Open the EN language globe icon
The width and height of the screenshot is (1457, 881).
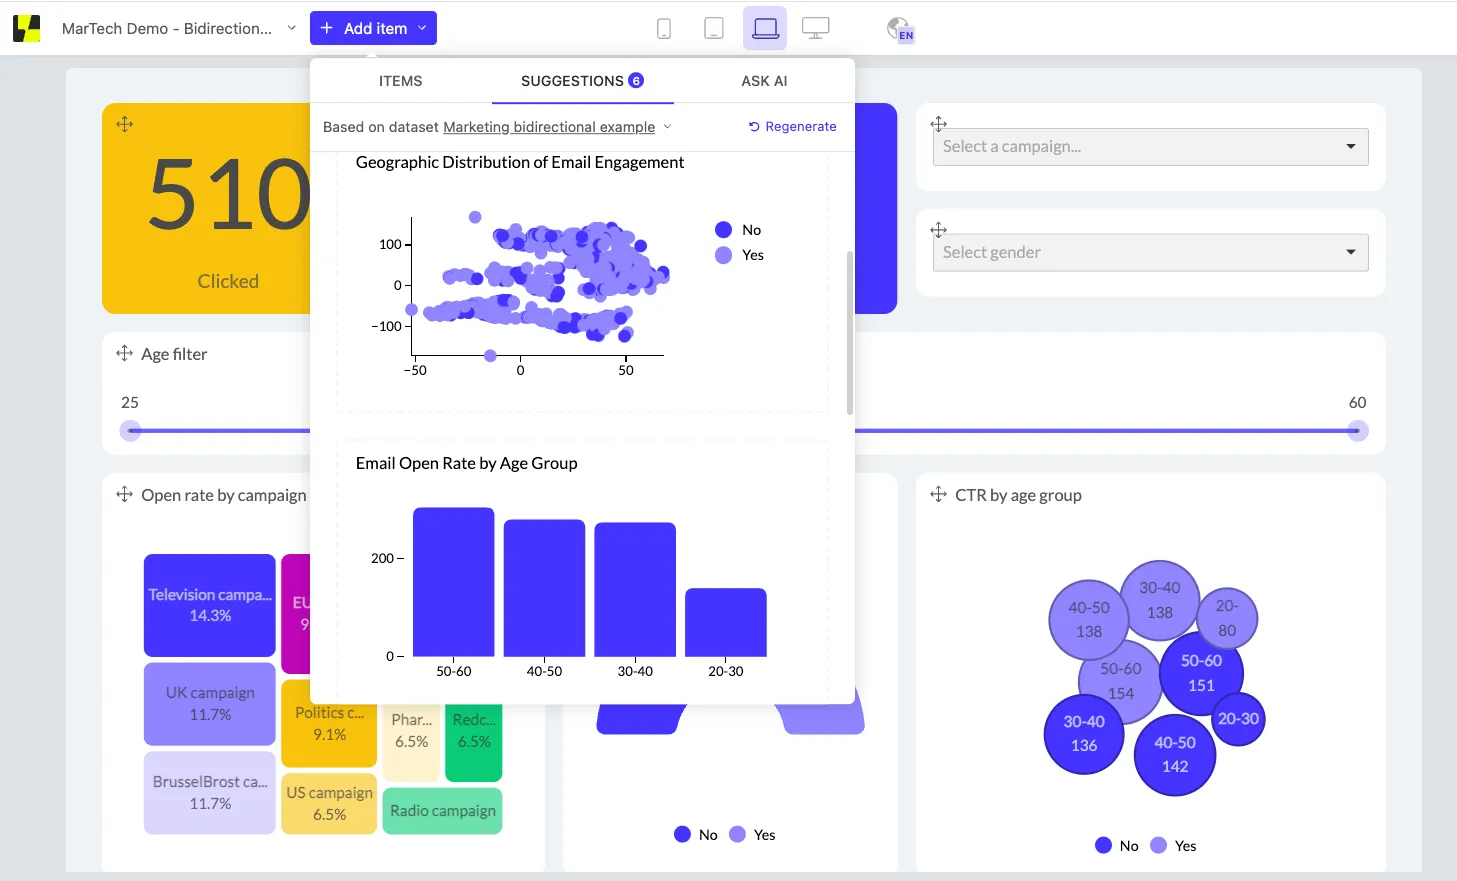900,29
